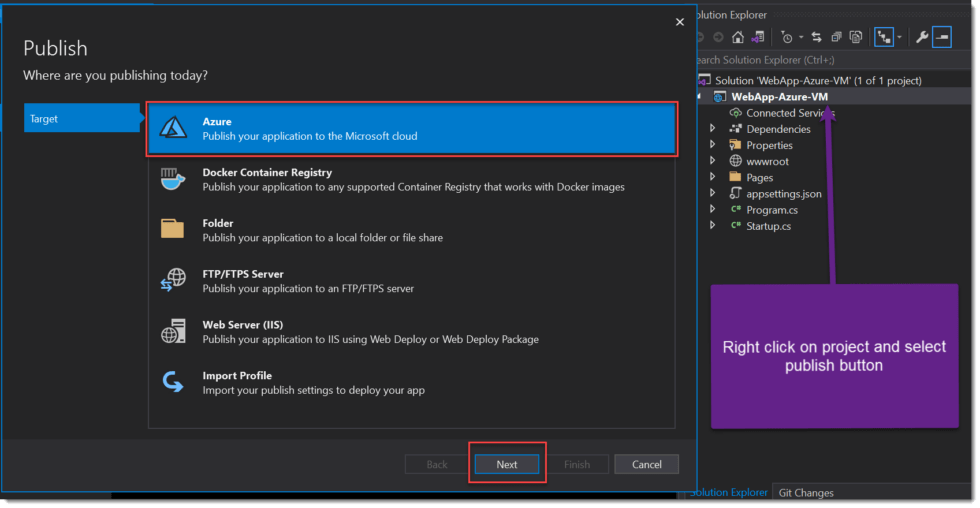
Task: Cancel the Publish dialog
Action: click(x=646, y=464)
